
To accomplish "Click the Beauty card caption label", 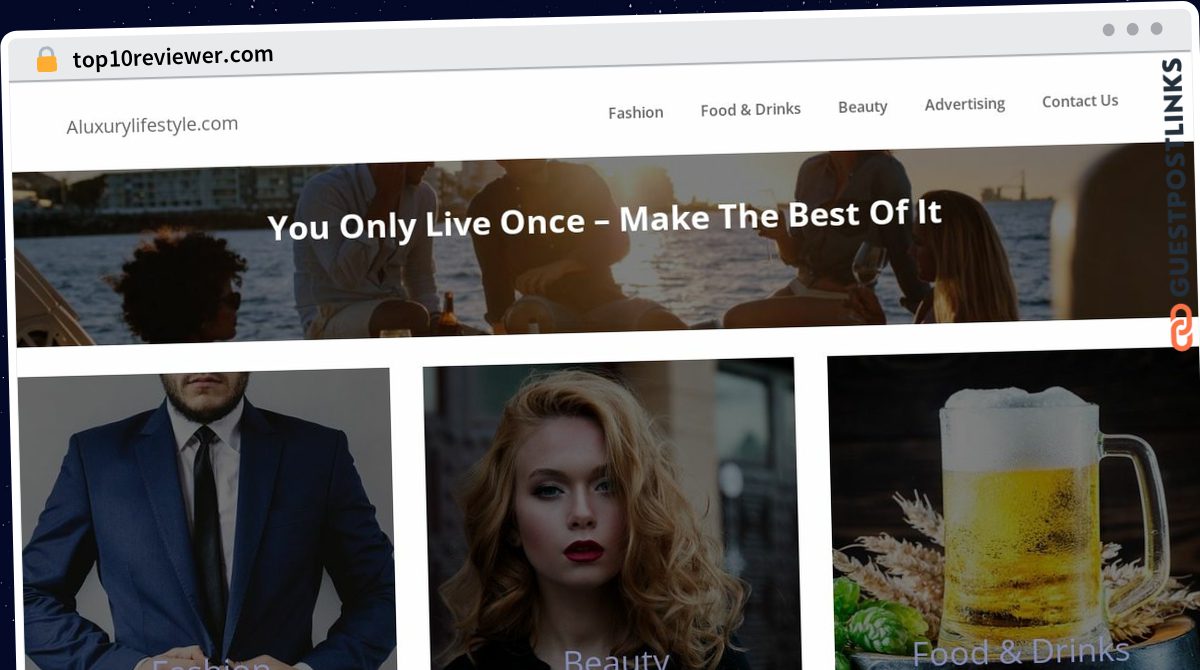I will [x=616, y=659].
